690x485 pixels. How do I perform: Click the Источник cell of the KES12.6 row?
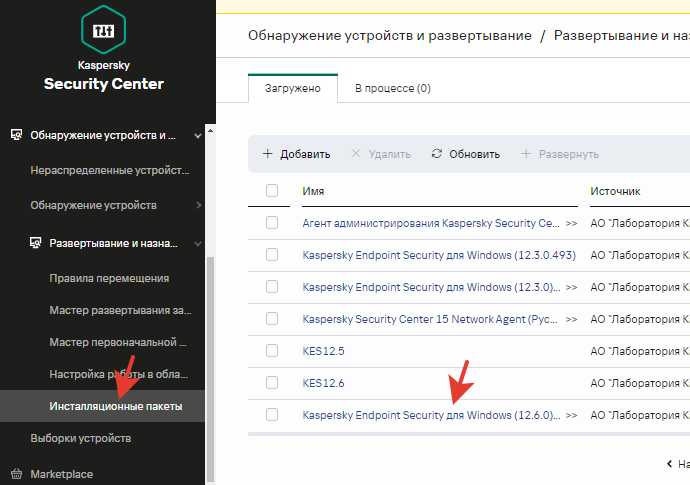point(640,383)
